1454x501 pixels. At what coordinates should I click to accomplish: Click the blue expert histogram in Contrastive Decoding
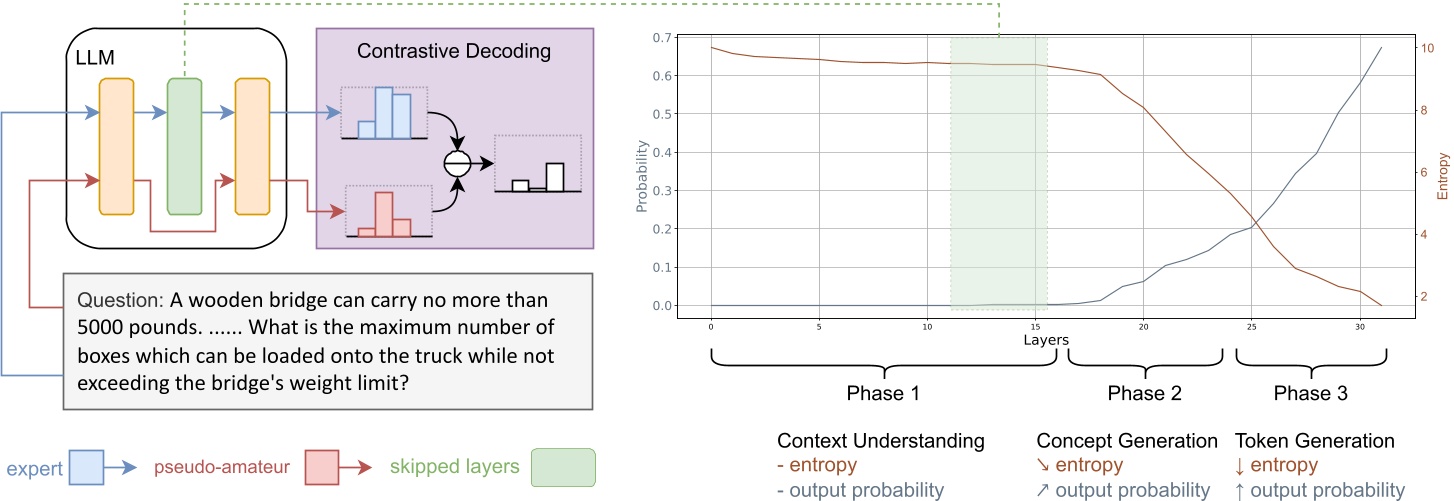click(x=384, y=113)
